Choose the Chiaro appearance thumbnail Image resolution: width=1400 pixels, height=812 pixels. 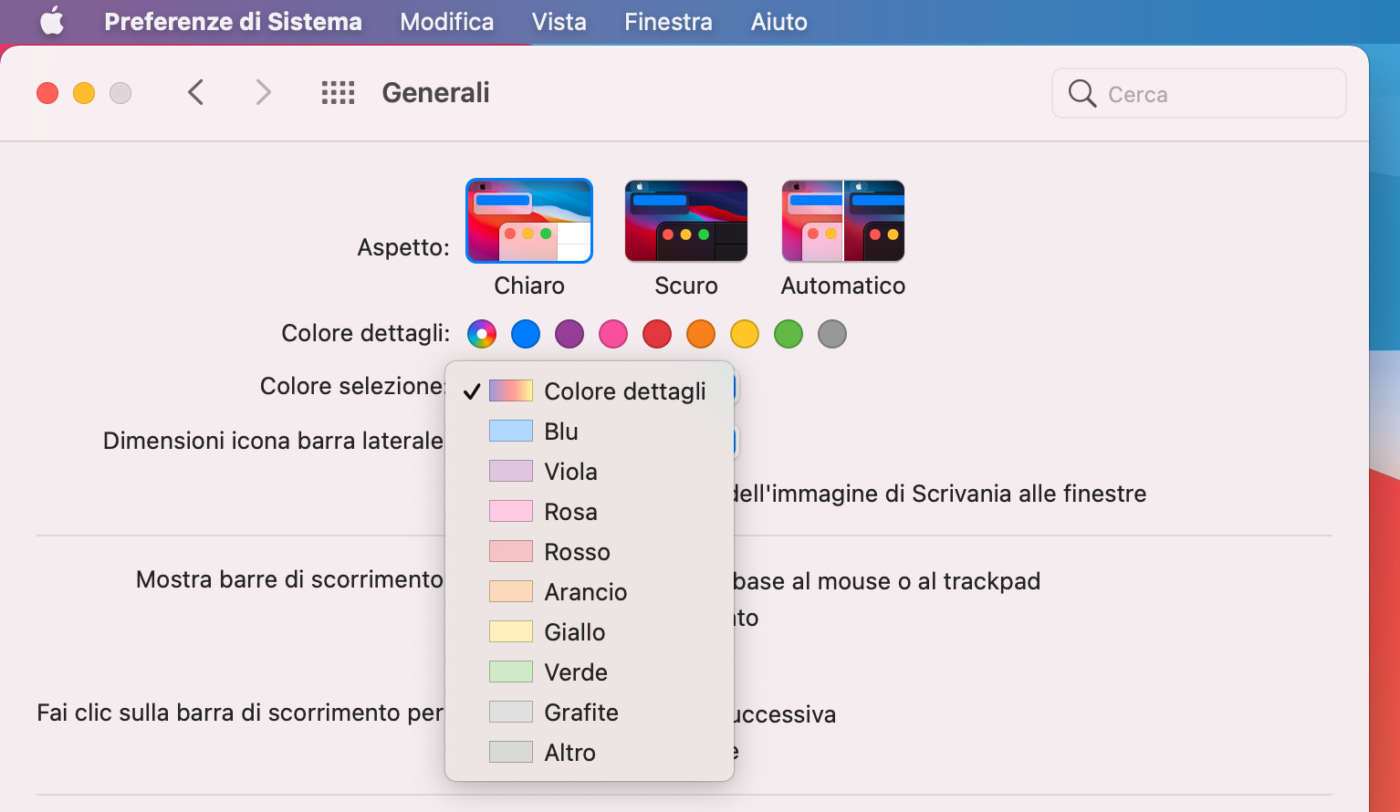coord(529,221)
